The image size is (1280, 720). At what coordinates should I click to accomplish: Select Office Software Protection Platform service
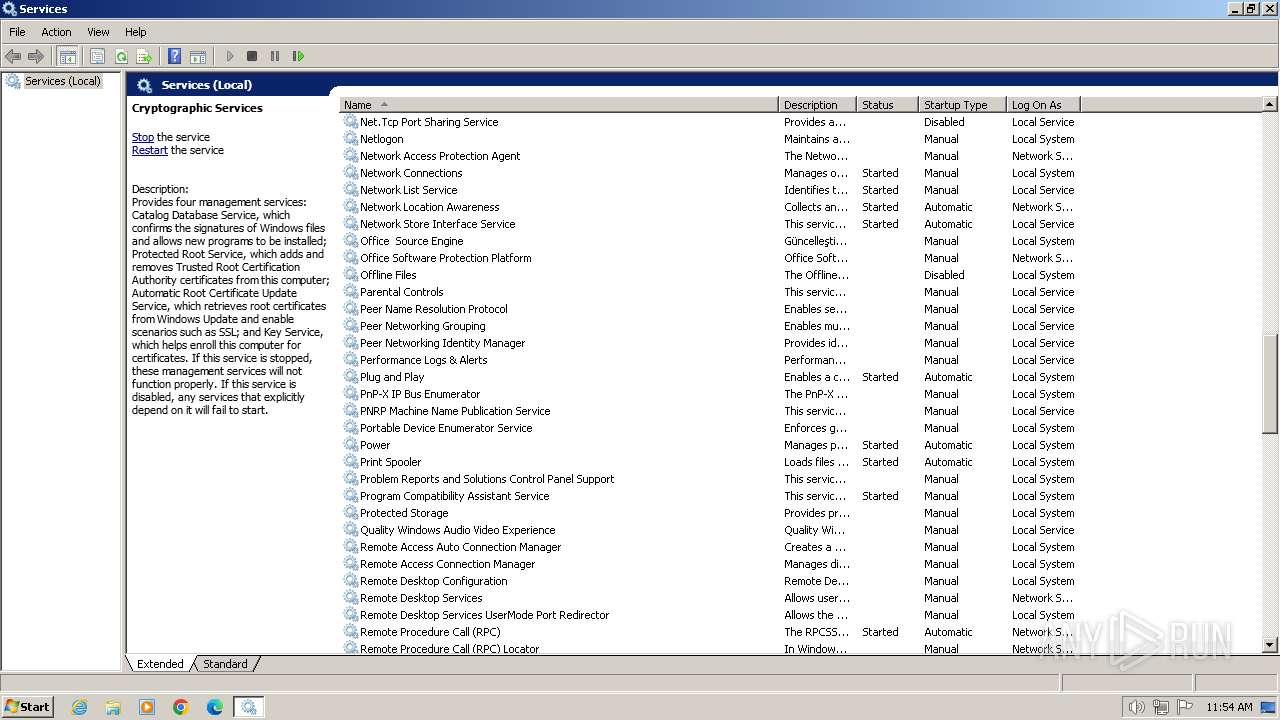click(445, 258)
